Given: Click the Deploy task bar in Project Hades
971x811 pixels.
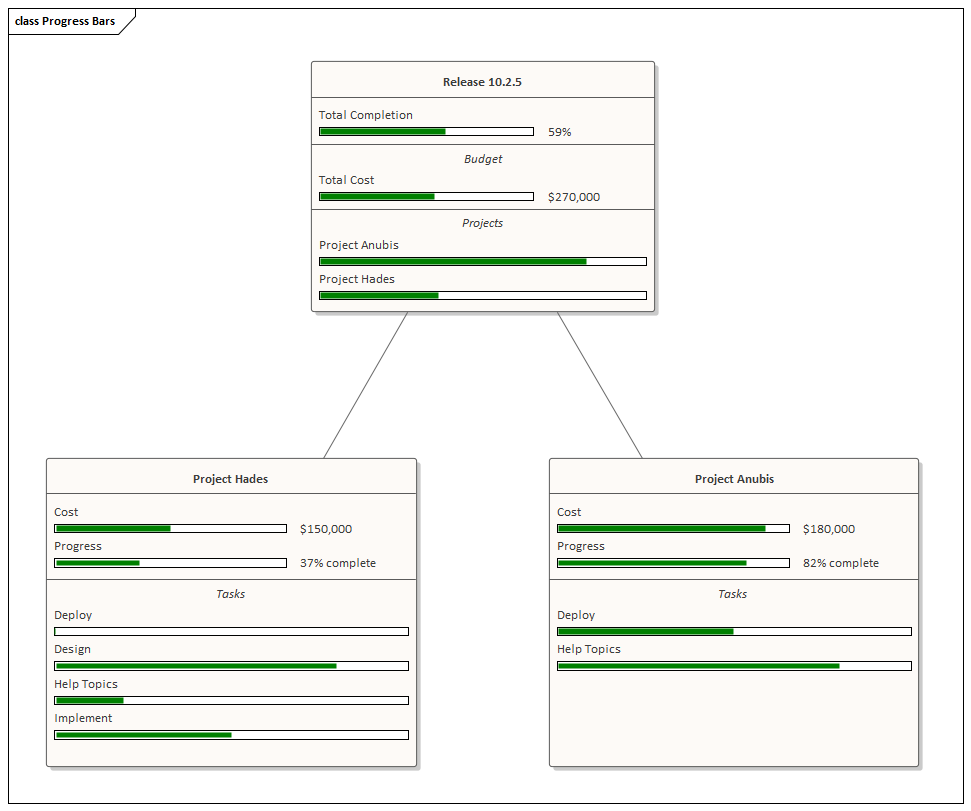Looking at the screenshot, I should pyautogui.click(x=230, y=631).
